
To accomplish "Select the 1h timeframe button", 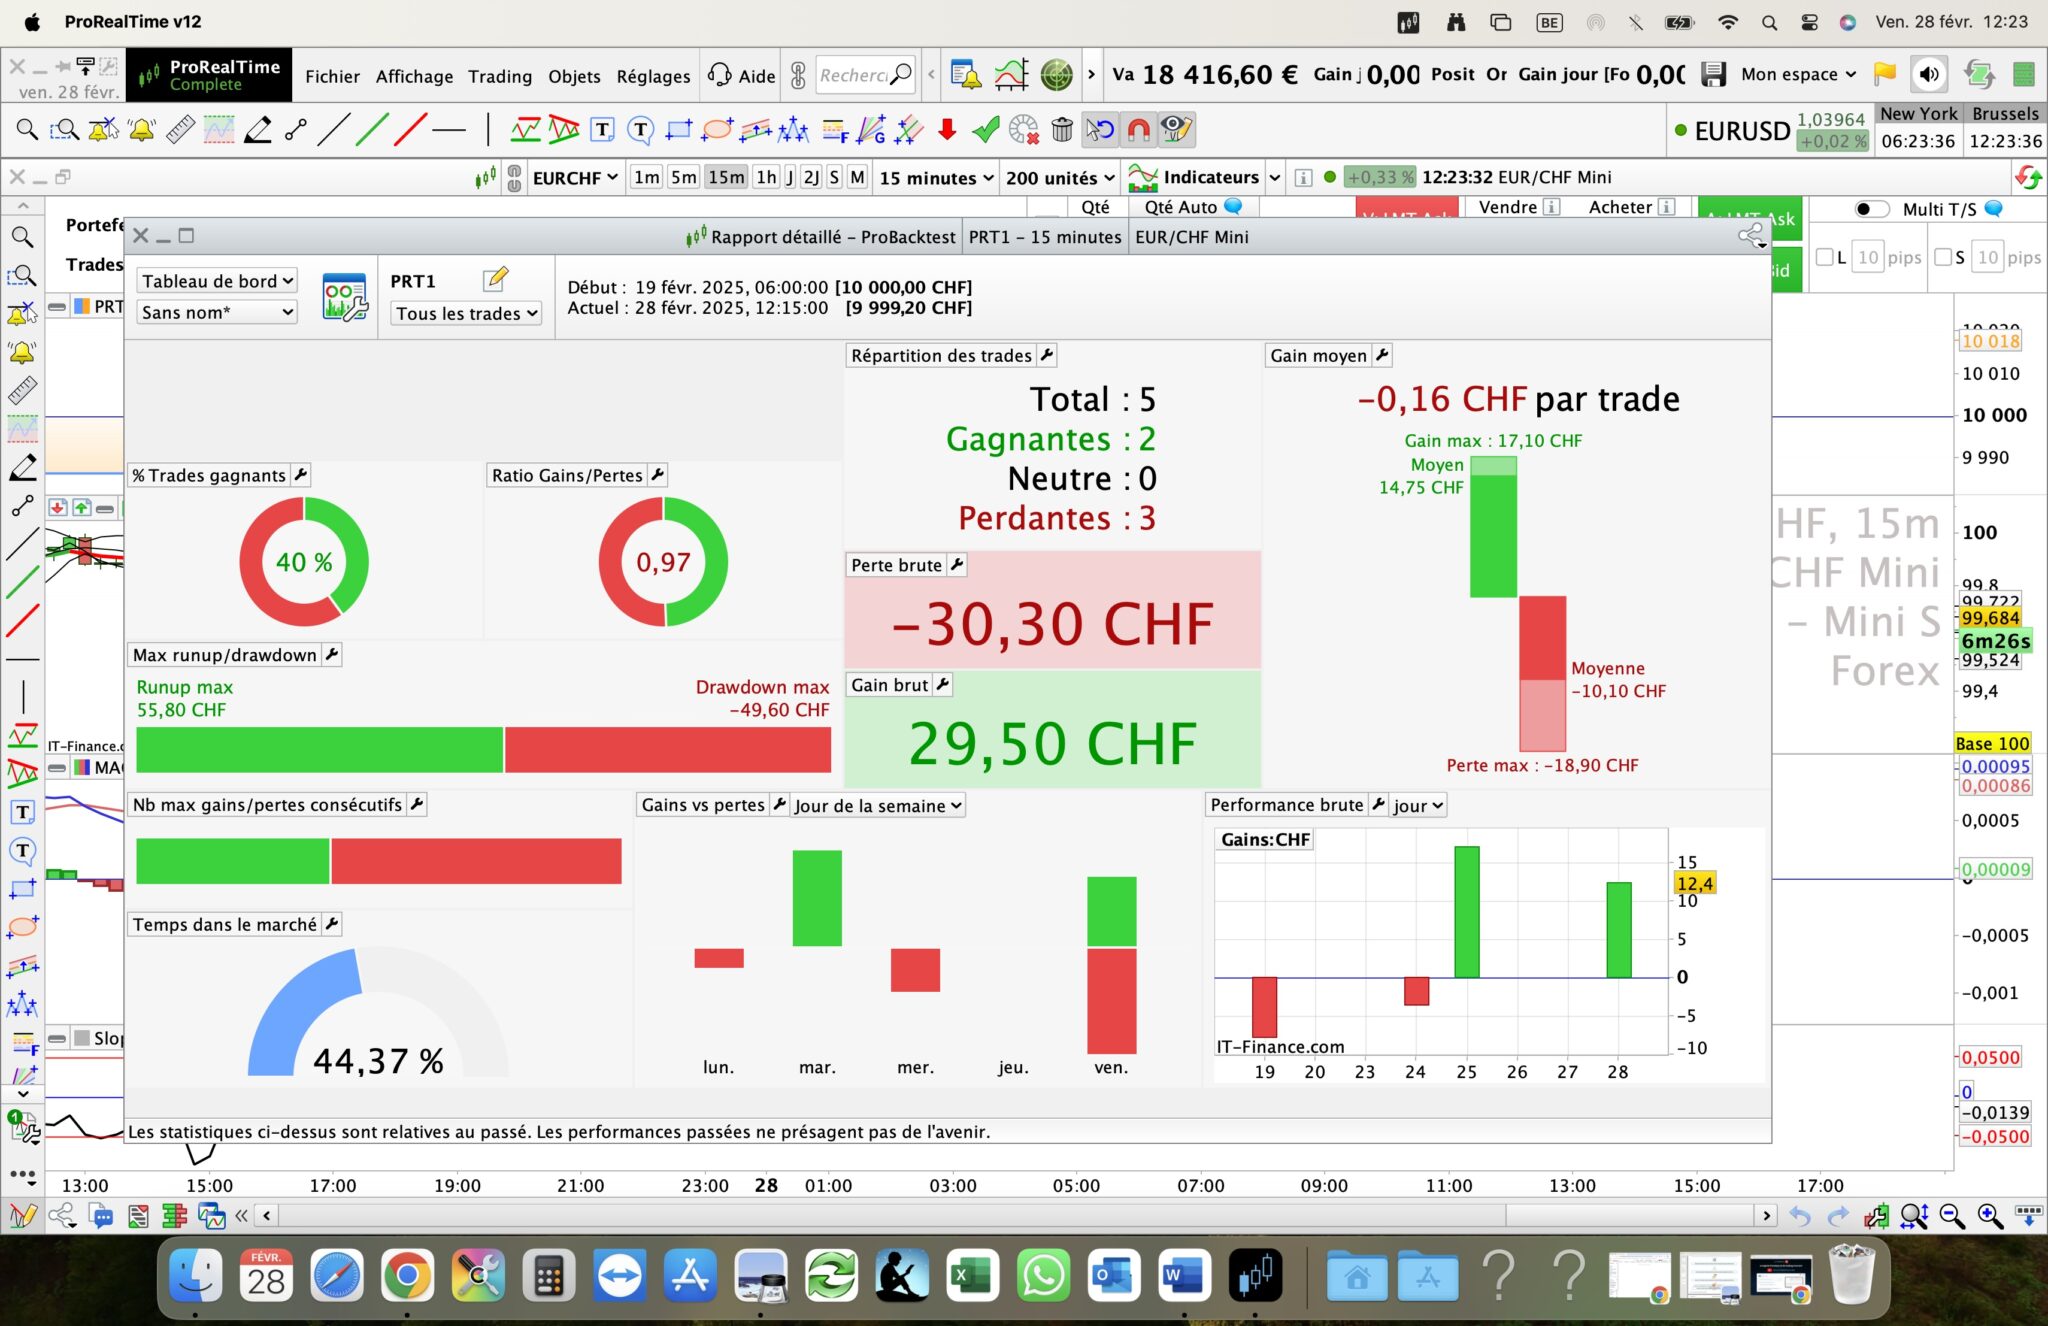I will (x=766, y=177).
